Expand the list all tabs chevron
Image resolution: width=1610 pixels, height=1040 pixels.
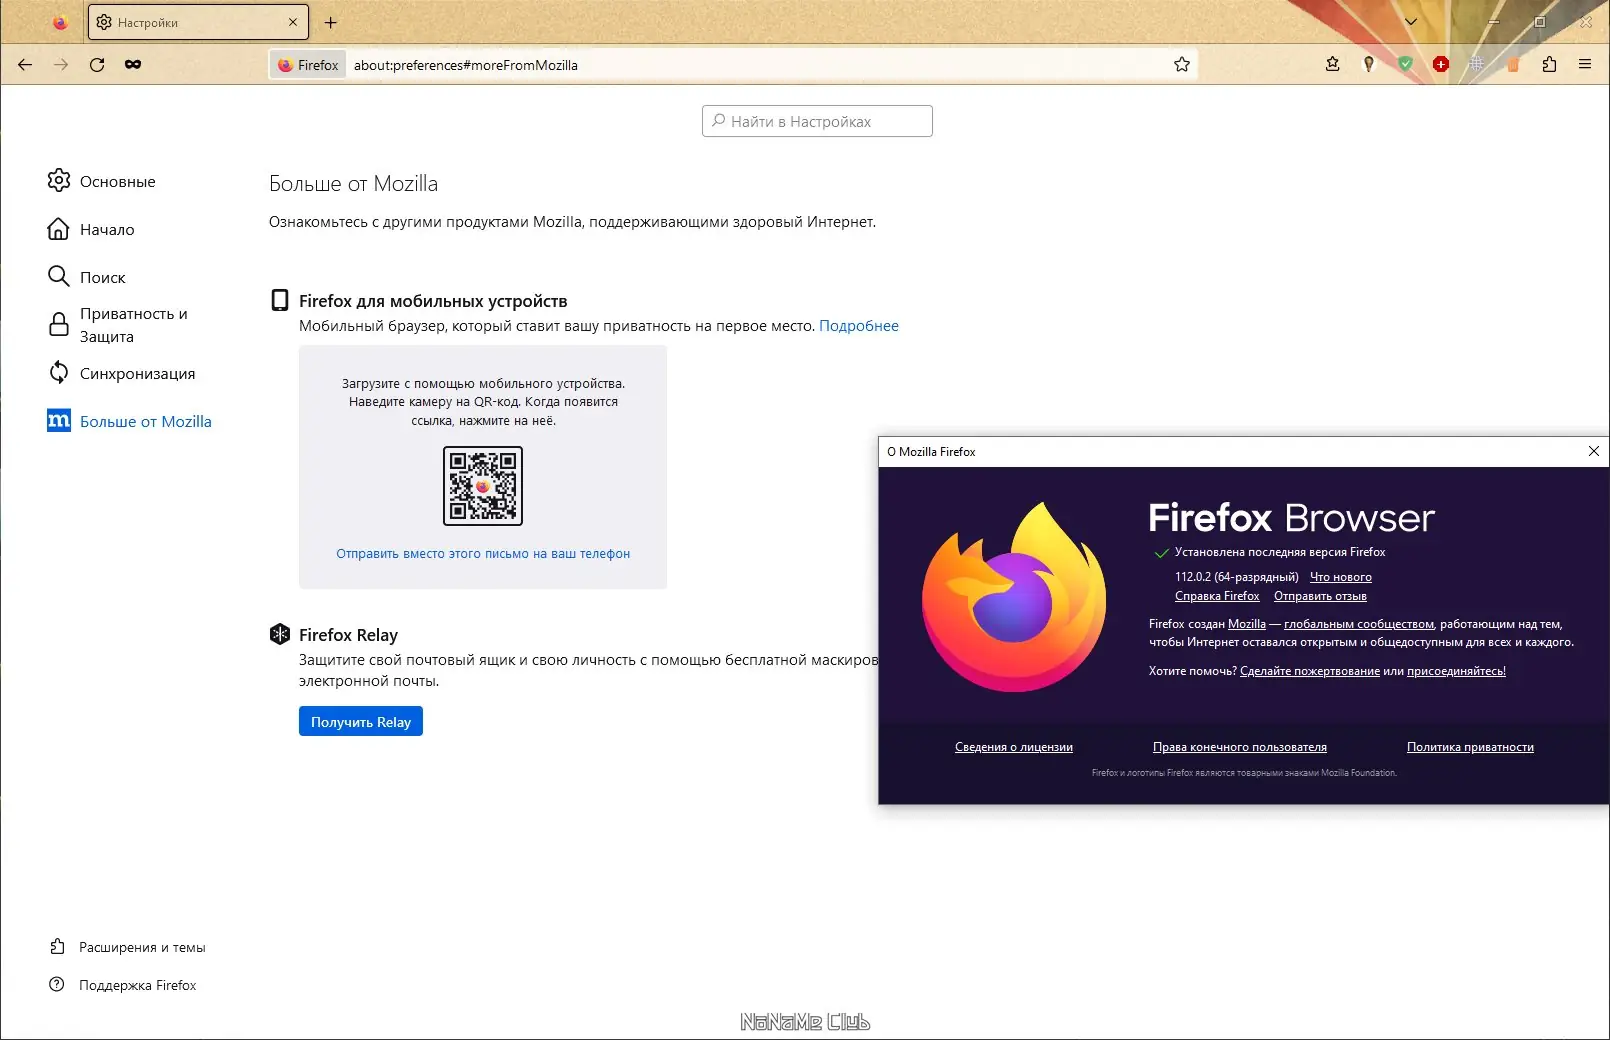pyautogui.click(x=1411, y=22)
